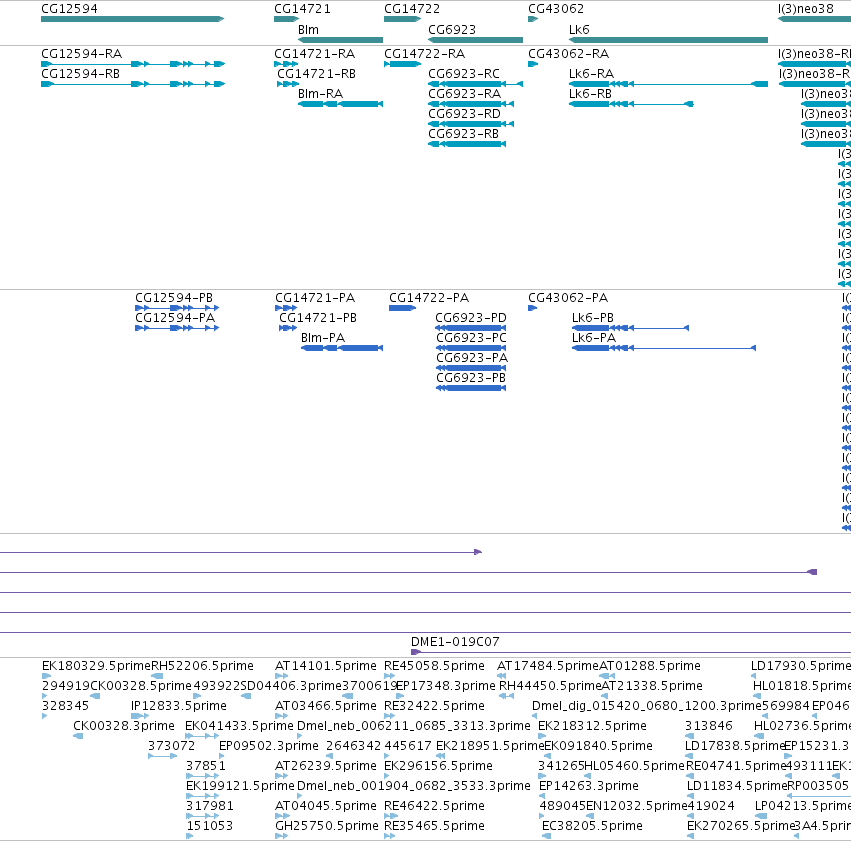Select EST IP12833.5prime
This screenshot has width=851, height=841.
[x=179, y=706]
